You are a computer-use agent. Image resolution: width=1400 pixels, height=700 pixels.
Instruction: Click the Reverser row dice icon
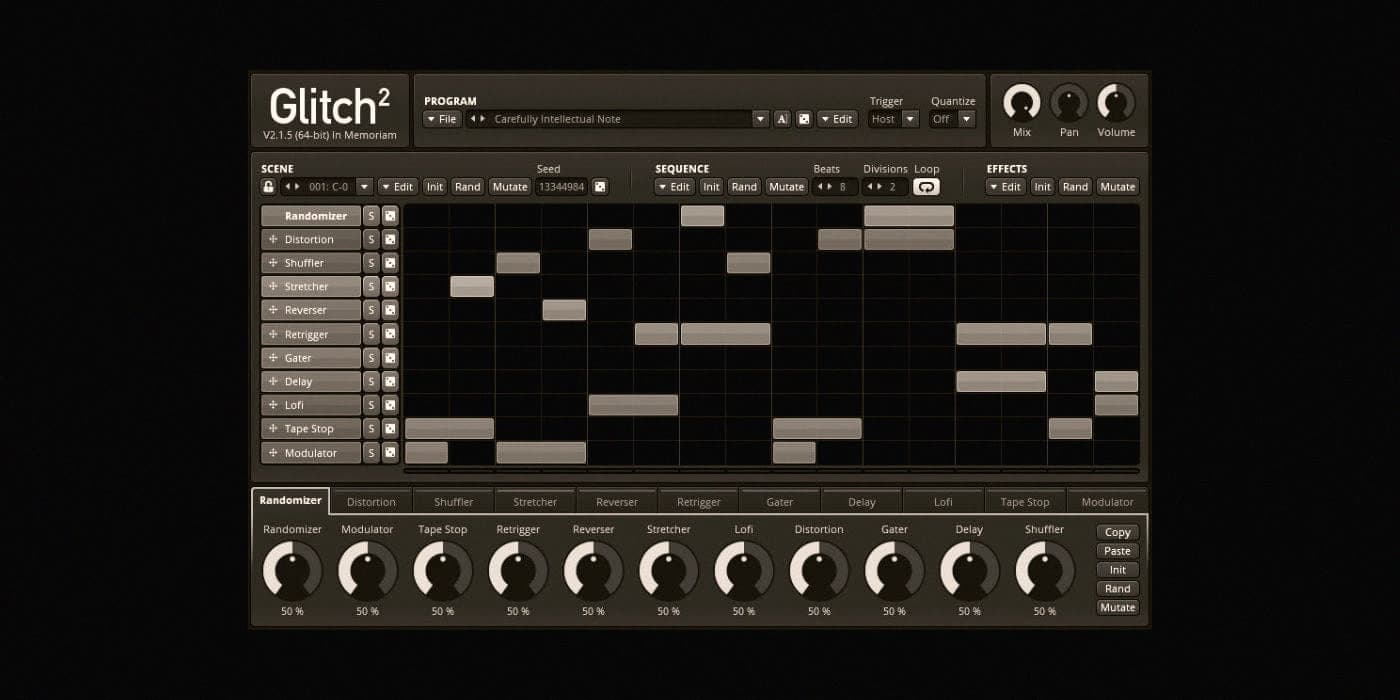click(390, 311)
